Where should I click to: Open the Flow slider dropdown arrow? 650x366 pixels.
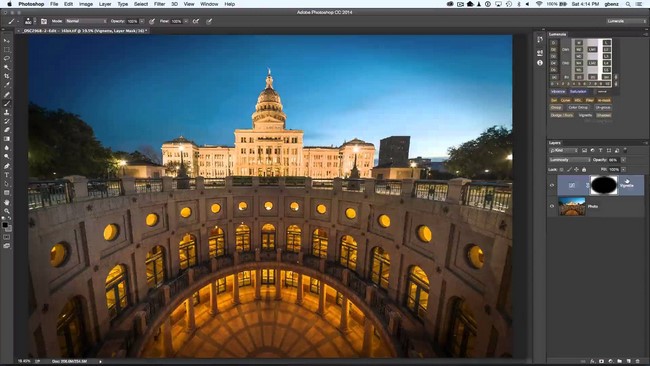tap(186, 21)
